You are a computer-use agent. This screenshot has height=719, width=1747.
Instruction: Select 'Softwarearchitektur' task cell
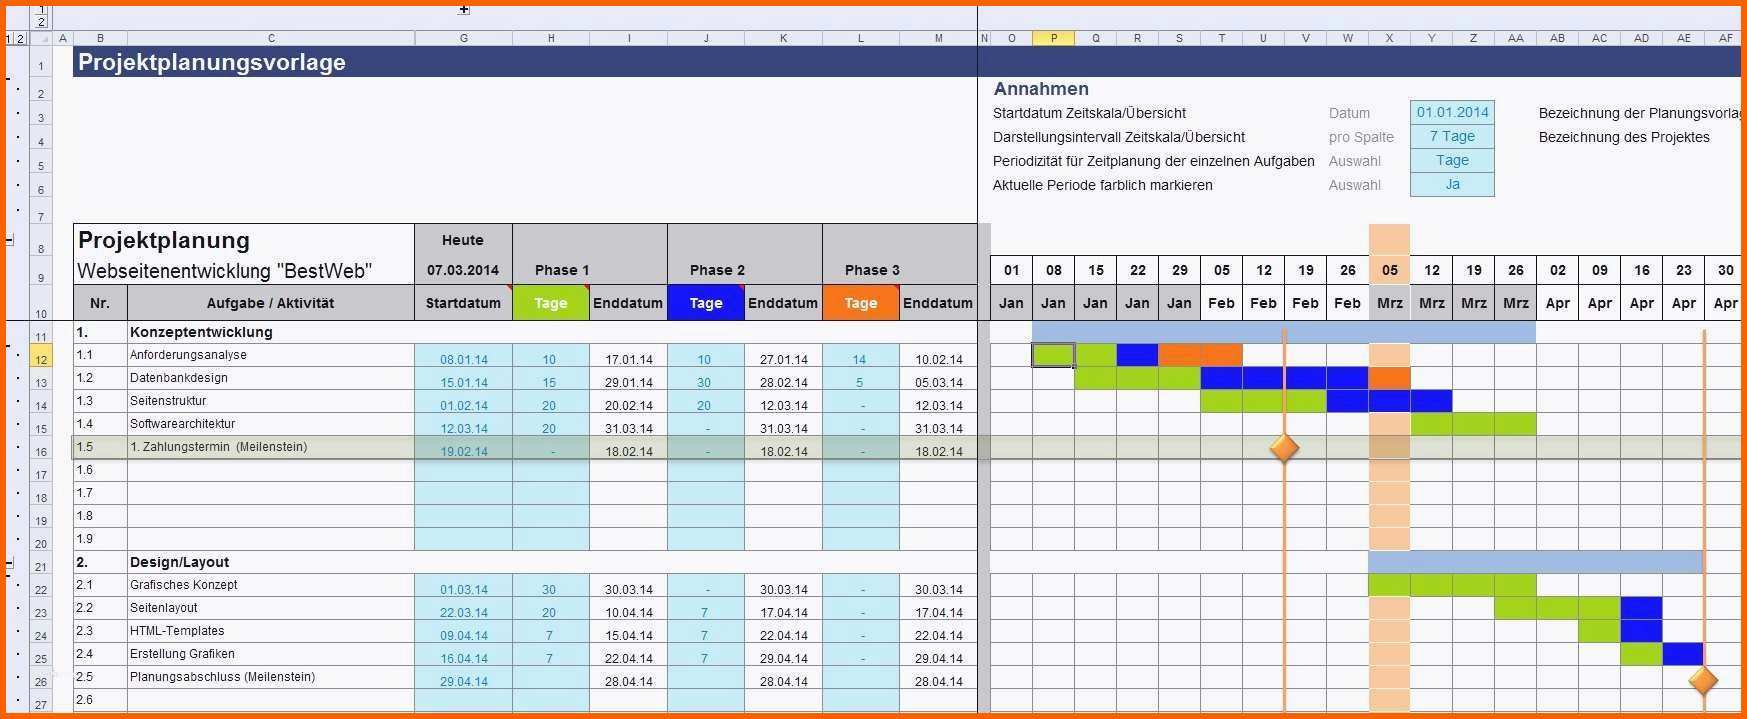271,424
